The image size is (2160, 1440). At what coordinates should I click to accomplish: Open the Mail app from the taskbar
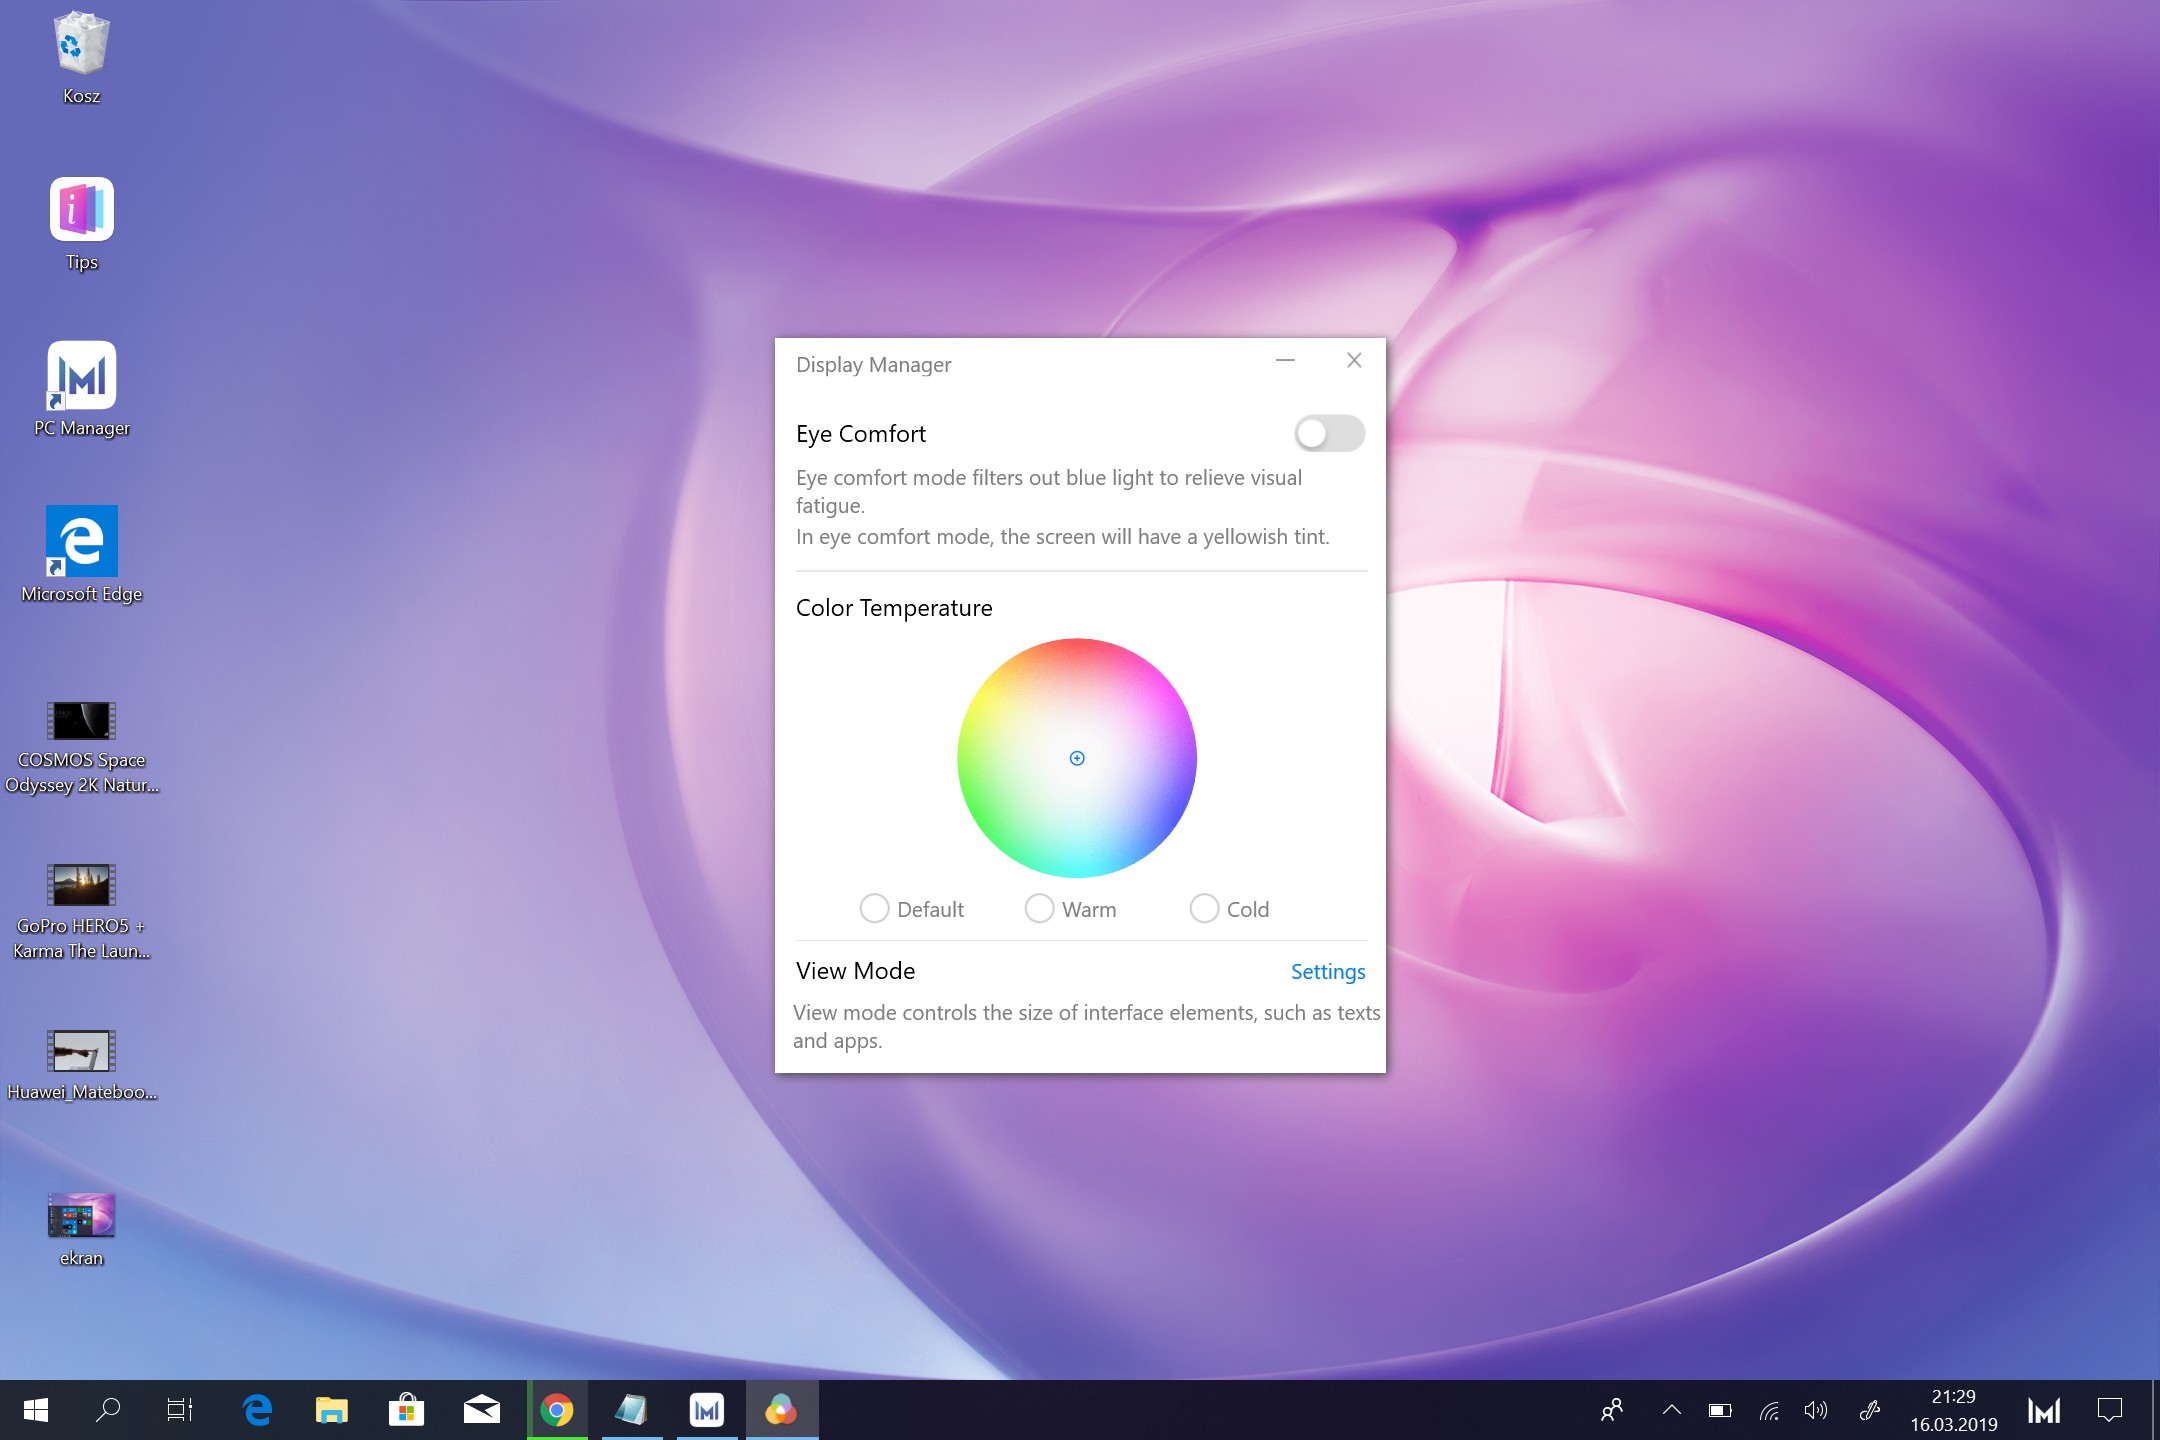coord(482,1410)
